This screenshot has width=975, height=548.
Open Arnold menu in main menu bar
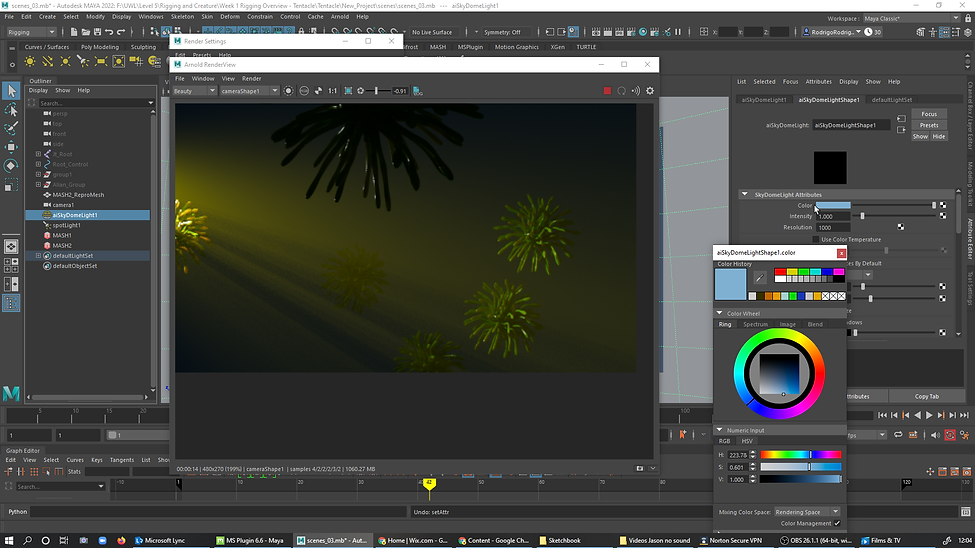340,17
